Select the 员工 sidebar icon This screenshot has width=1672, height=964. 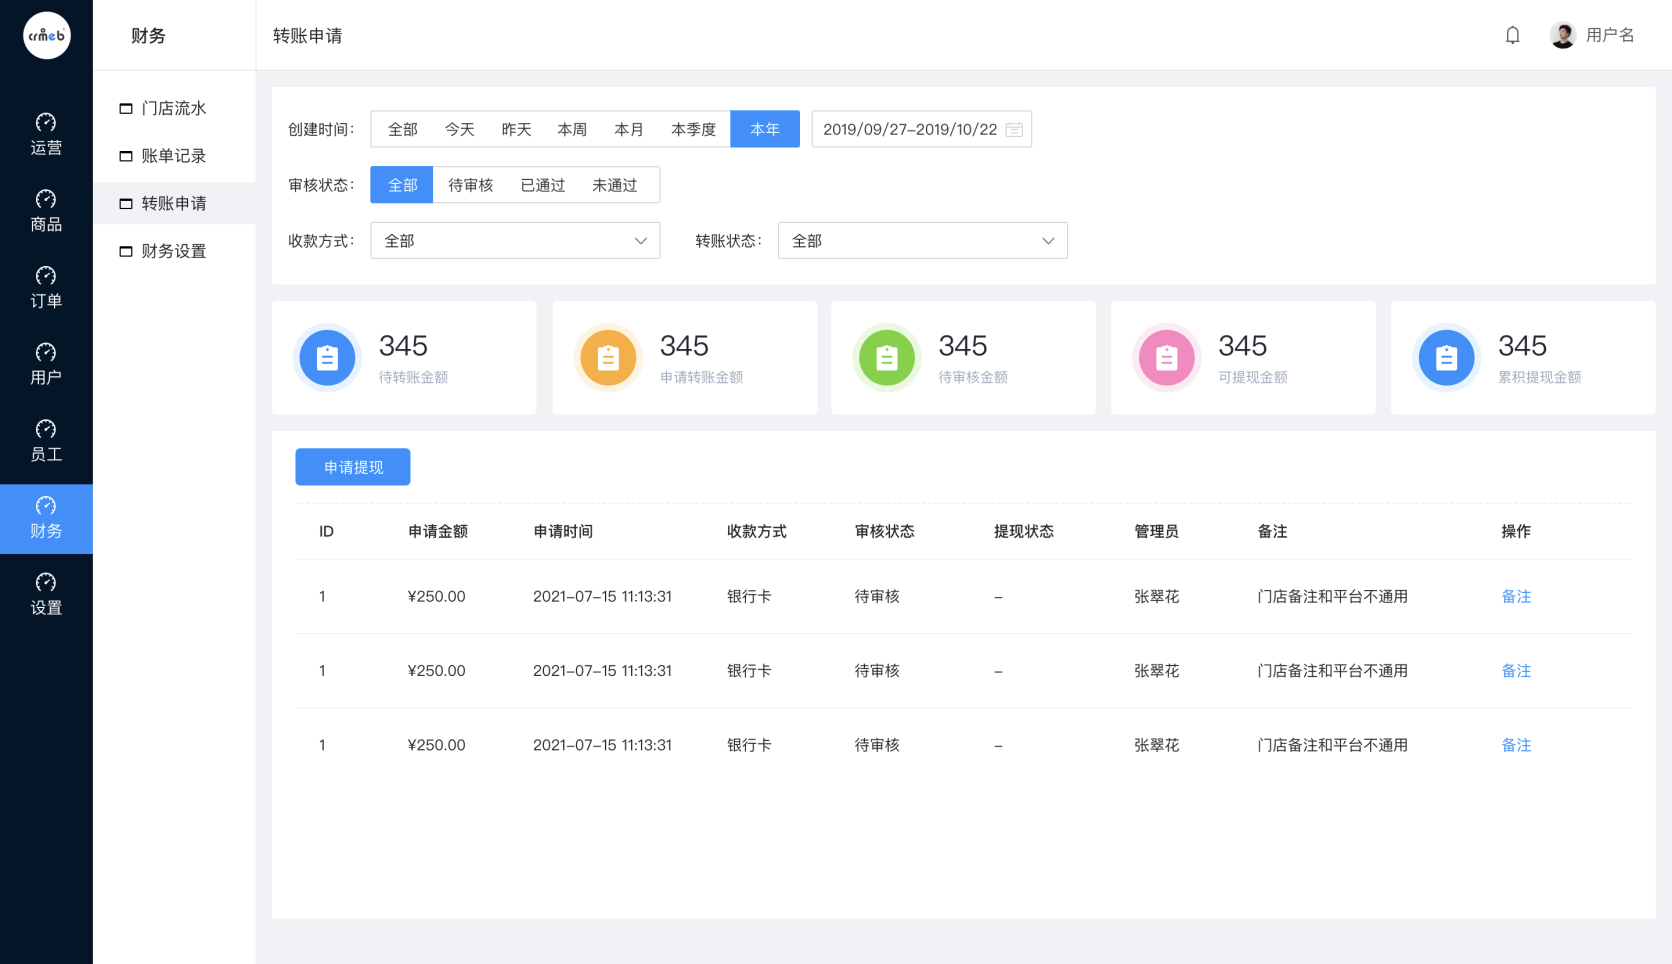[46, 429]
